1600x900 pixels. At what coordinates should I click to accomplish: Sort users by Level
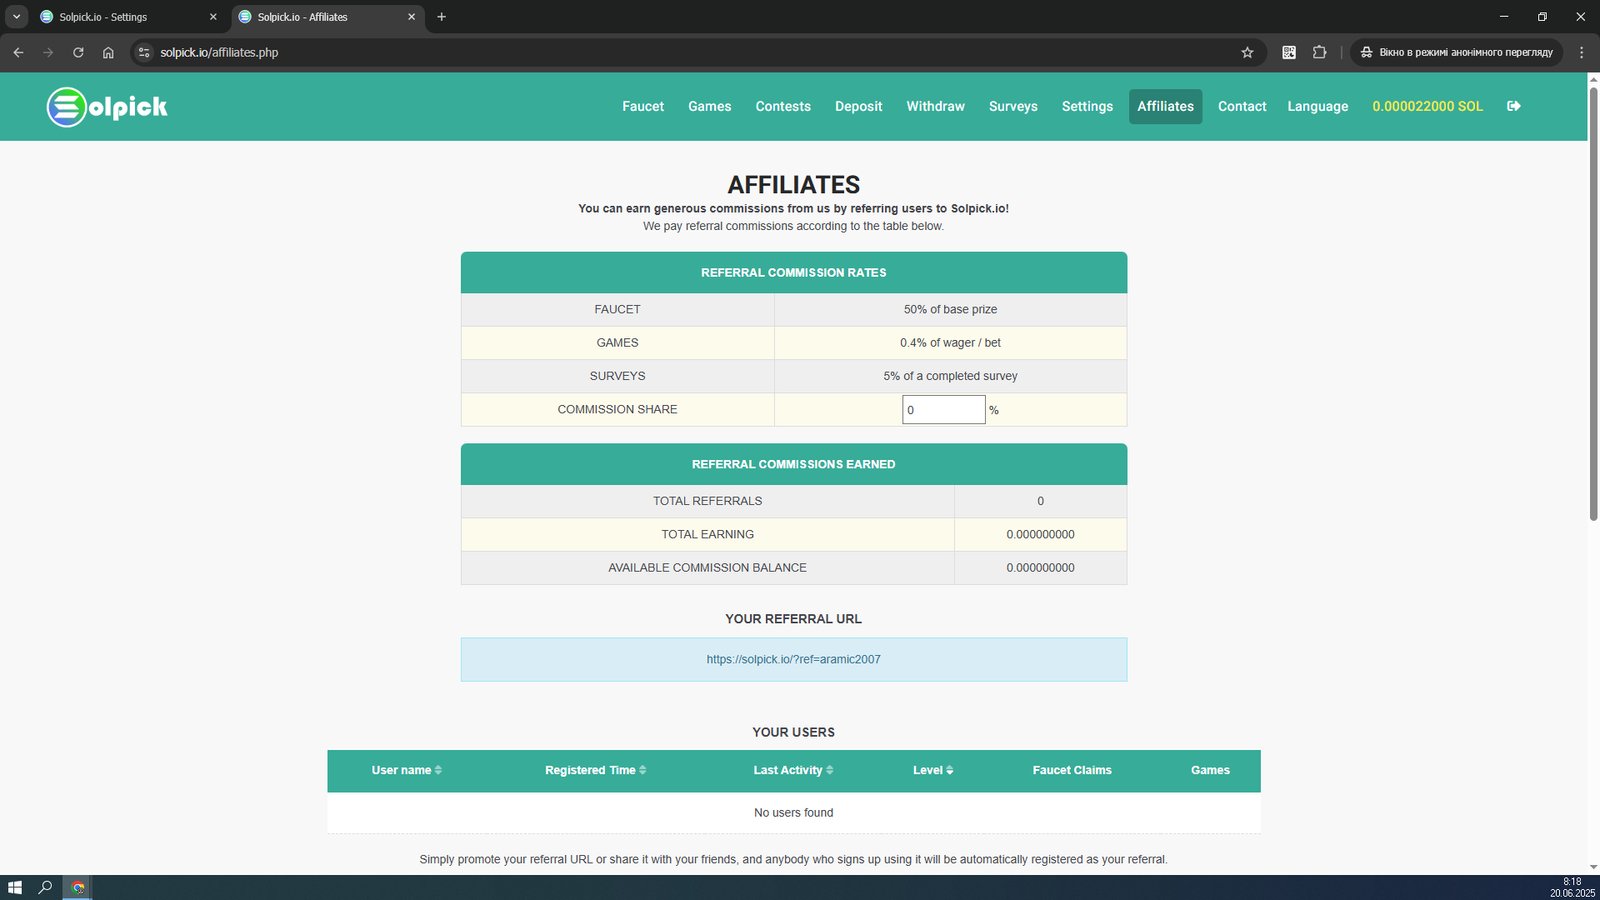[933, 770]
